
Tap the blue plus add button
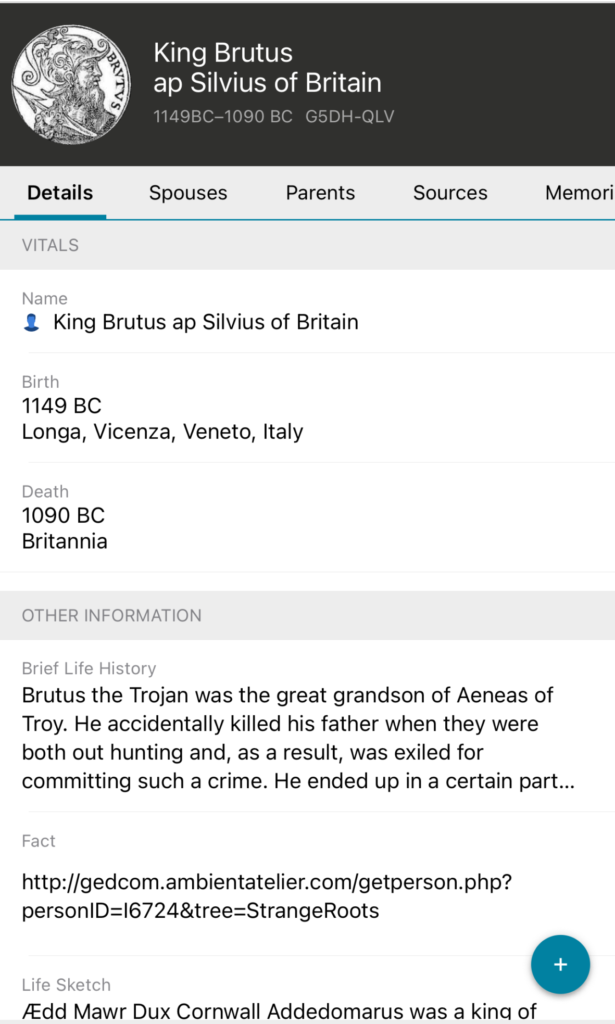point(560,965)
